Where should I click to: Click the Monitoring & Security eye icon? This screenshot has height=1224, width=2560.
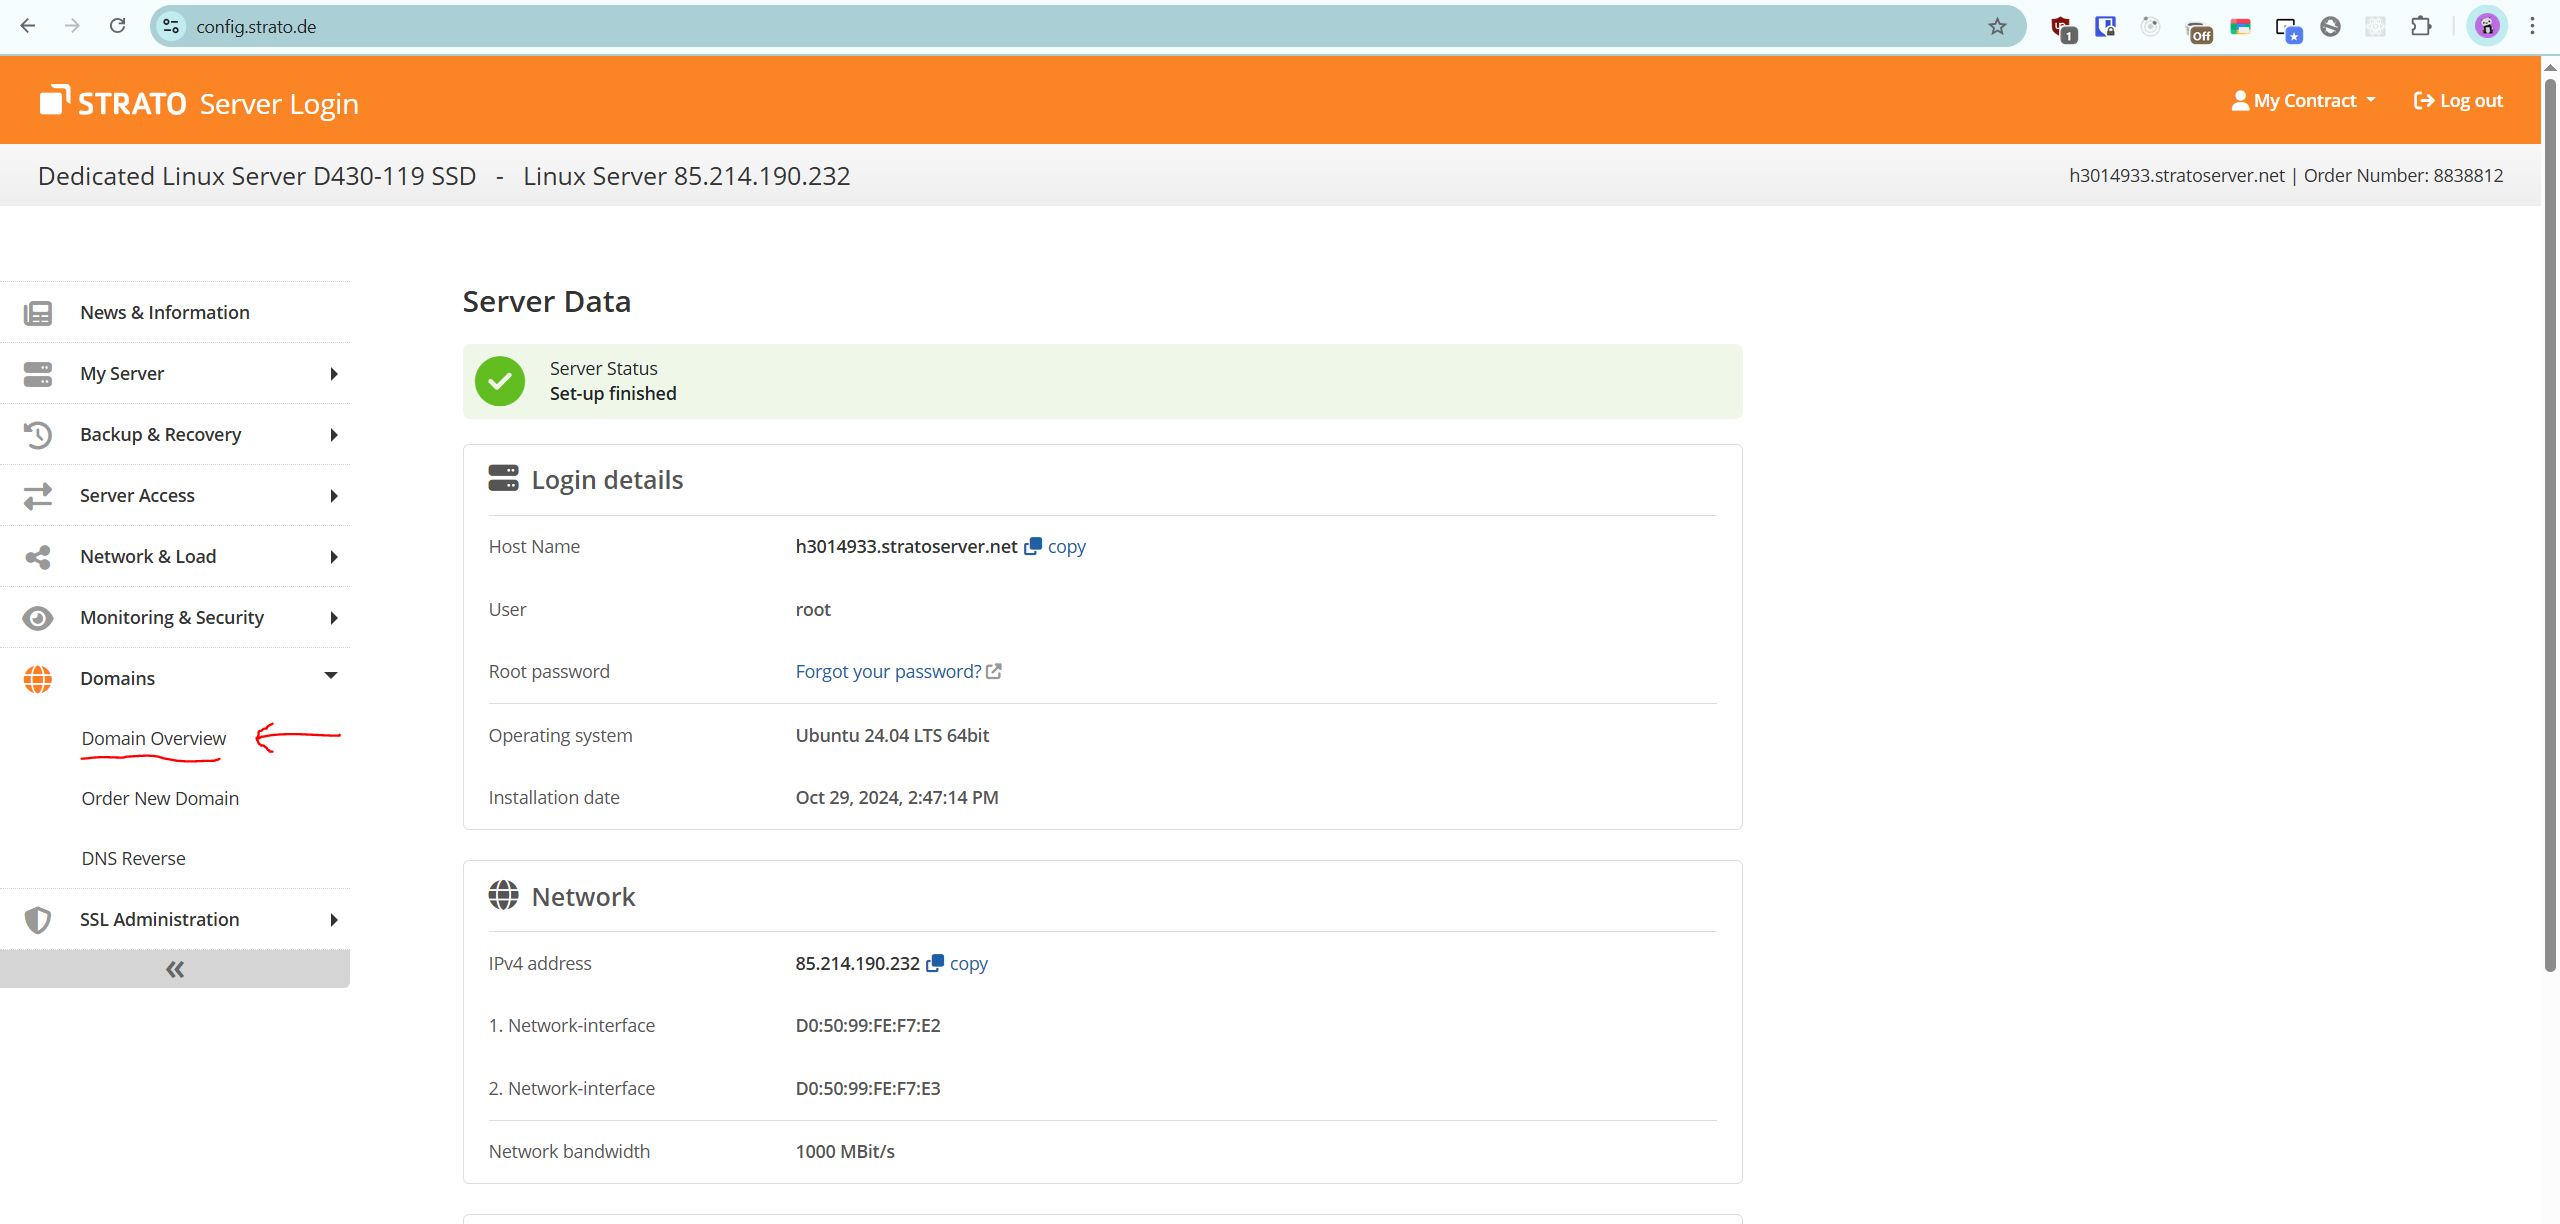pyautogui.click(x=38, y=618)
